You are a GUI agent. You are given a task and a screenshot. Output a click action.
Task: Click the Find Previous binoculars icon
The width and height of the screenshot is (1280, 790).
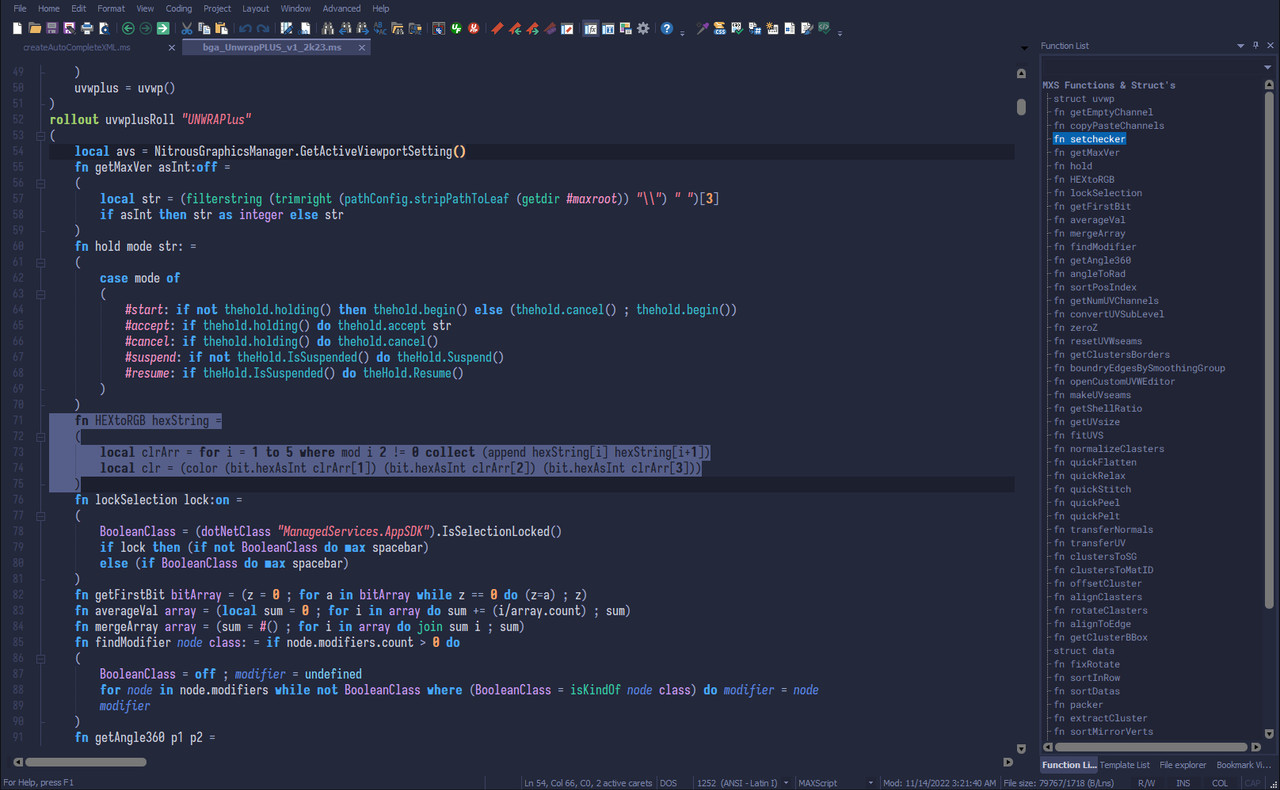point(345,28)
